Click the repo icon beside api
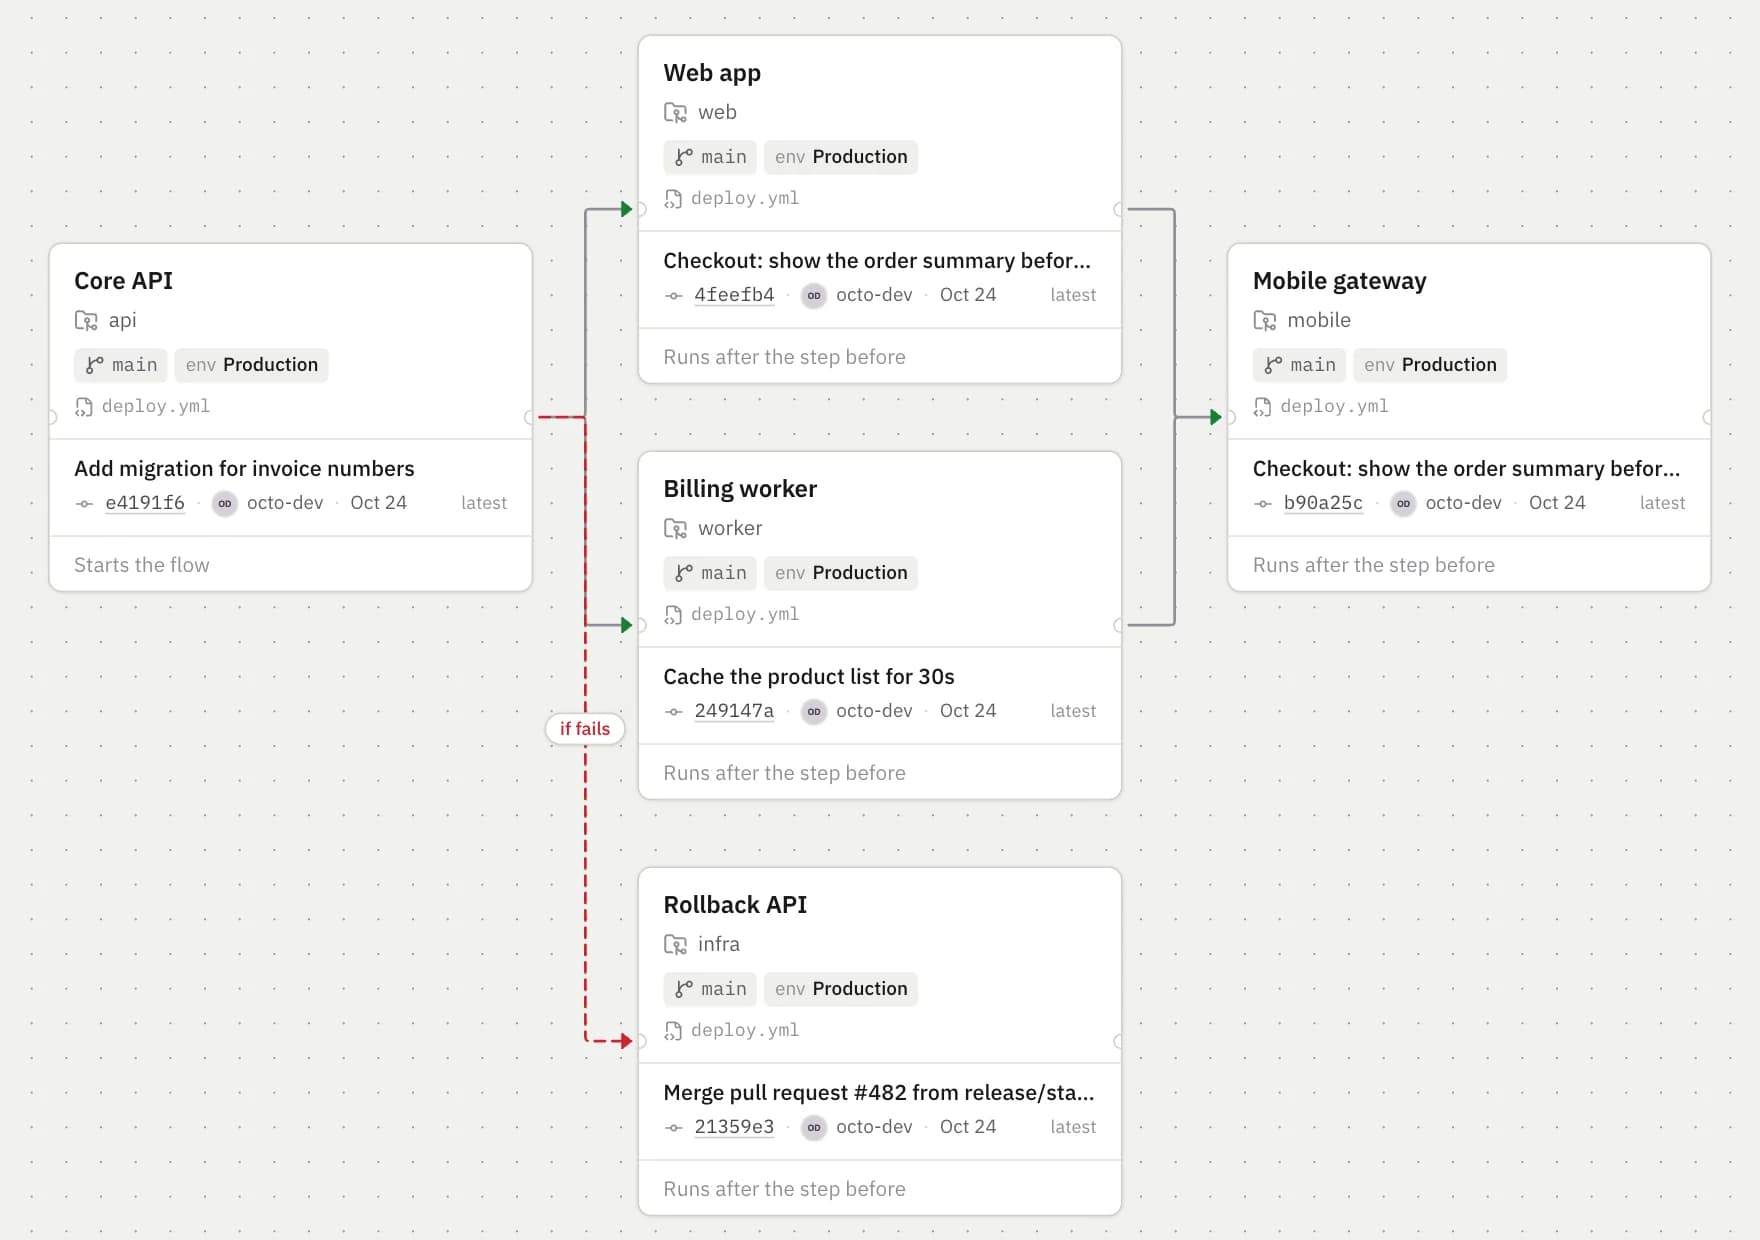Screen dimensions: 1760x1240 86,321
